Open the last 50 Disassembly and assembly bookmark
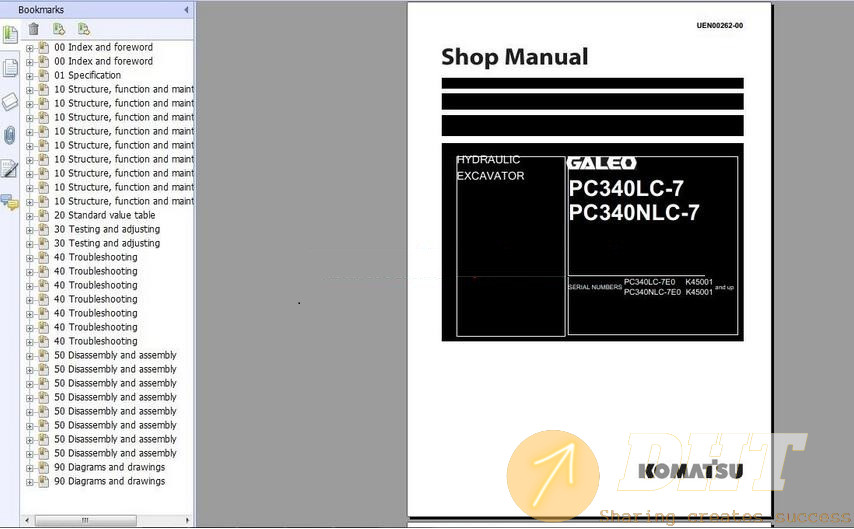Screen dimensions: 854x529 [x=115, y=453]
